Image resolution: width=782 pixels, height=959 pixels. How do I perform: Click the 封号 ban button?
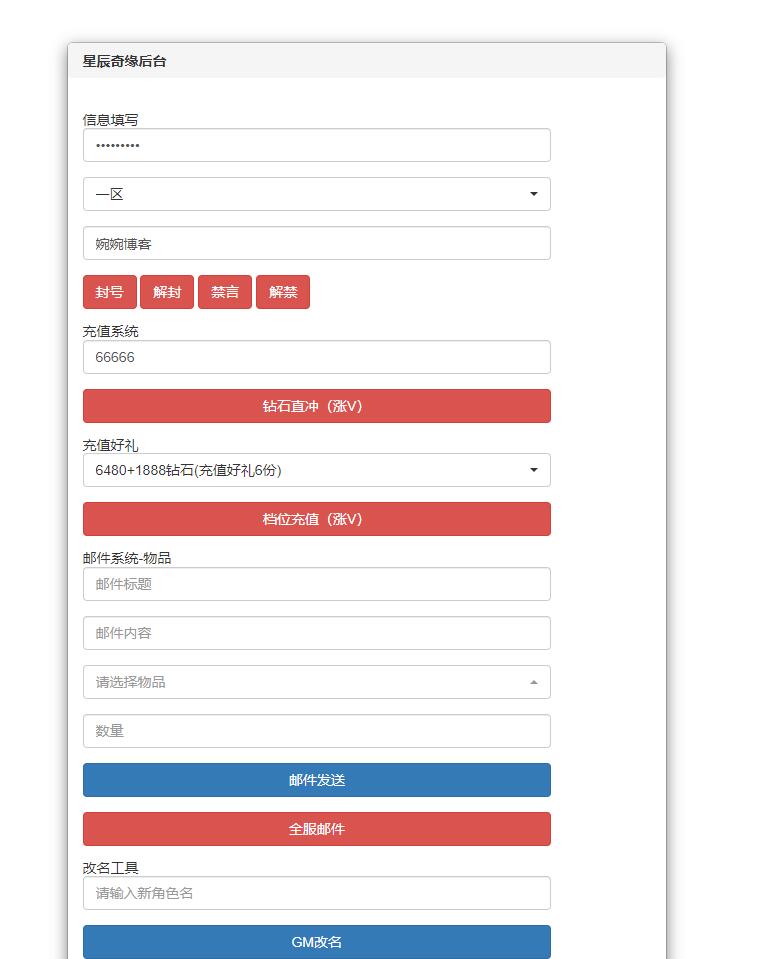[109, 292]
